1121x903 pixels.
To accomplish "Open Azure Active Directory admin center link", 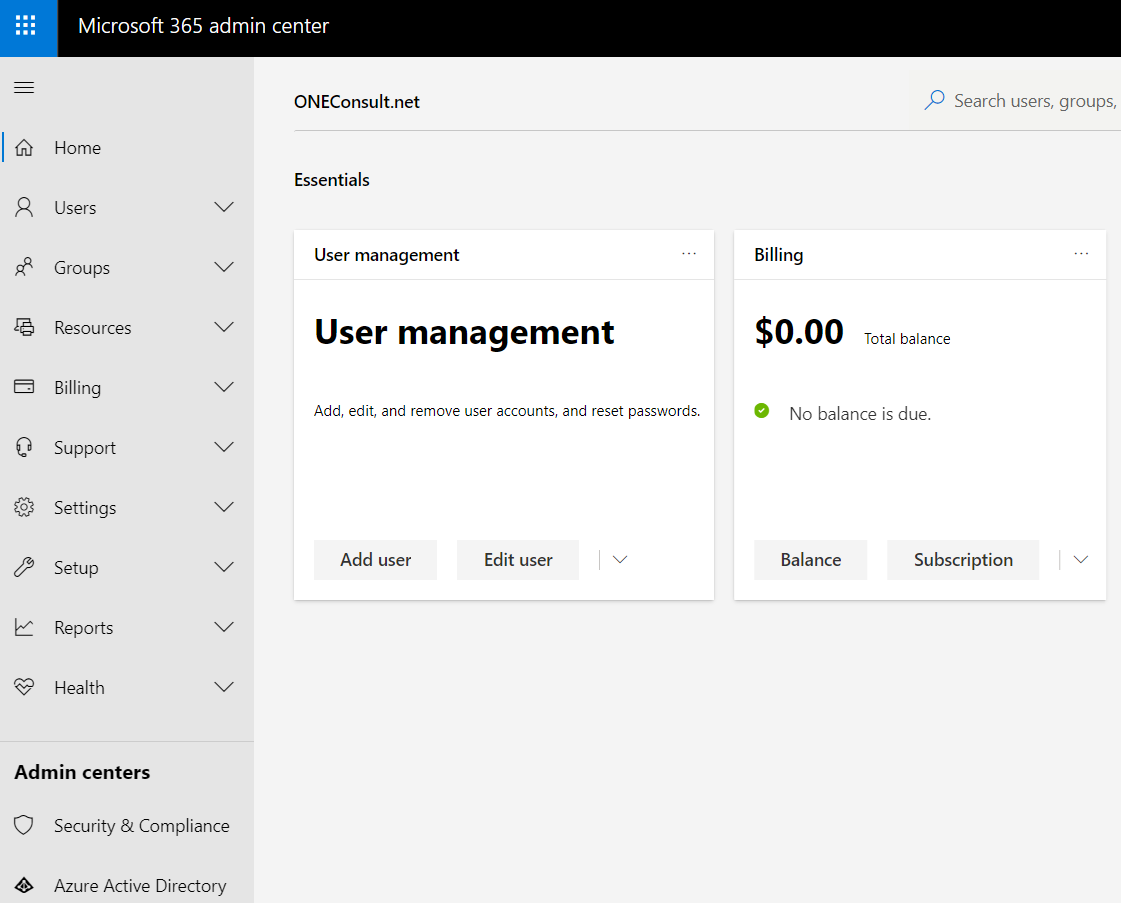I will pyautogui.click(x=127, y=885).
